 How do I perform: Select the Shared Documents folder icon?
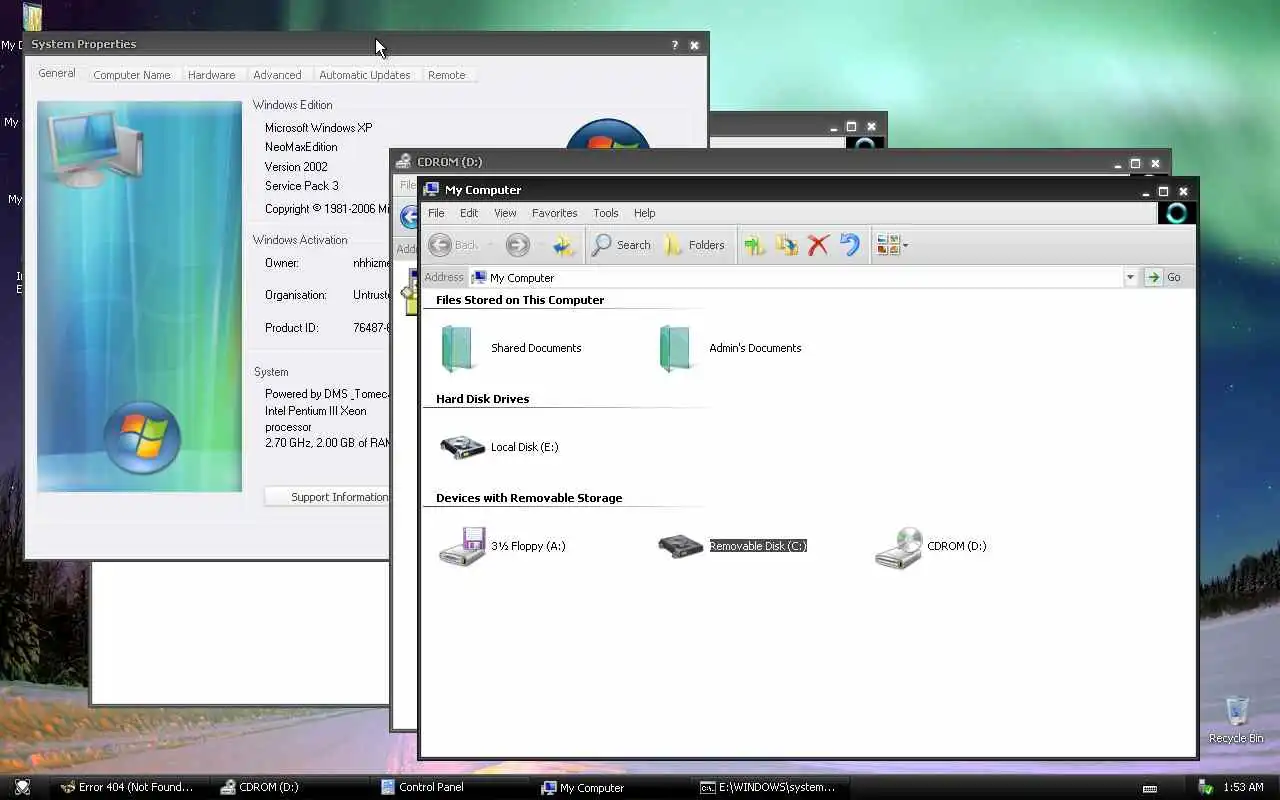click(459, 348)
